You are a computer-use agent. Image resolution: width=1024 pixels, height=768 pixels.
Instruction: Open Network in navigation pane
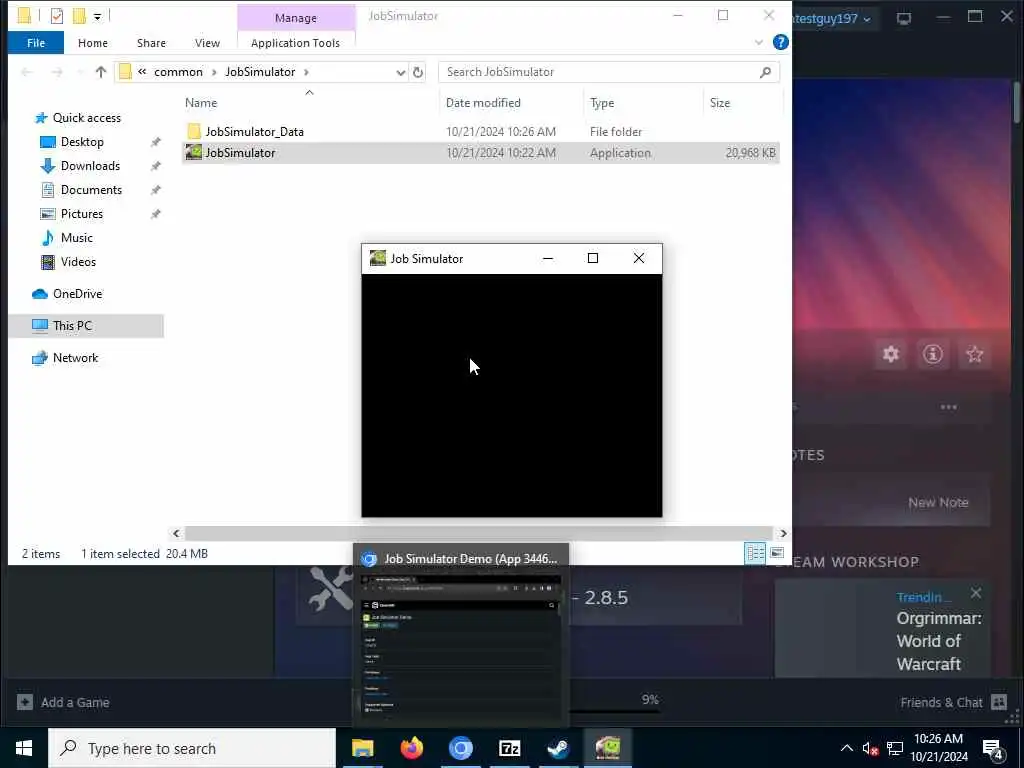point(75,358)
